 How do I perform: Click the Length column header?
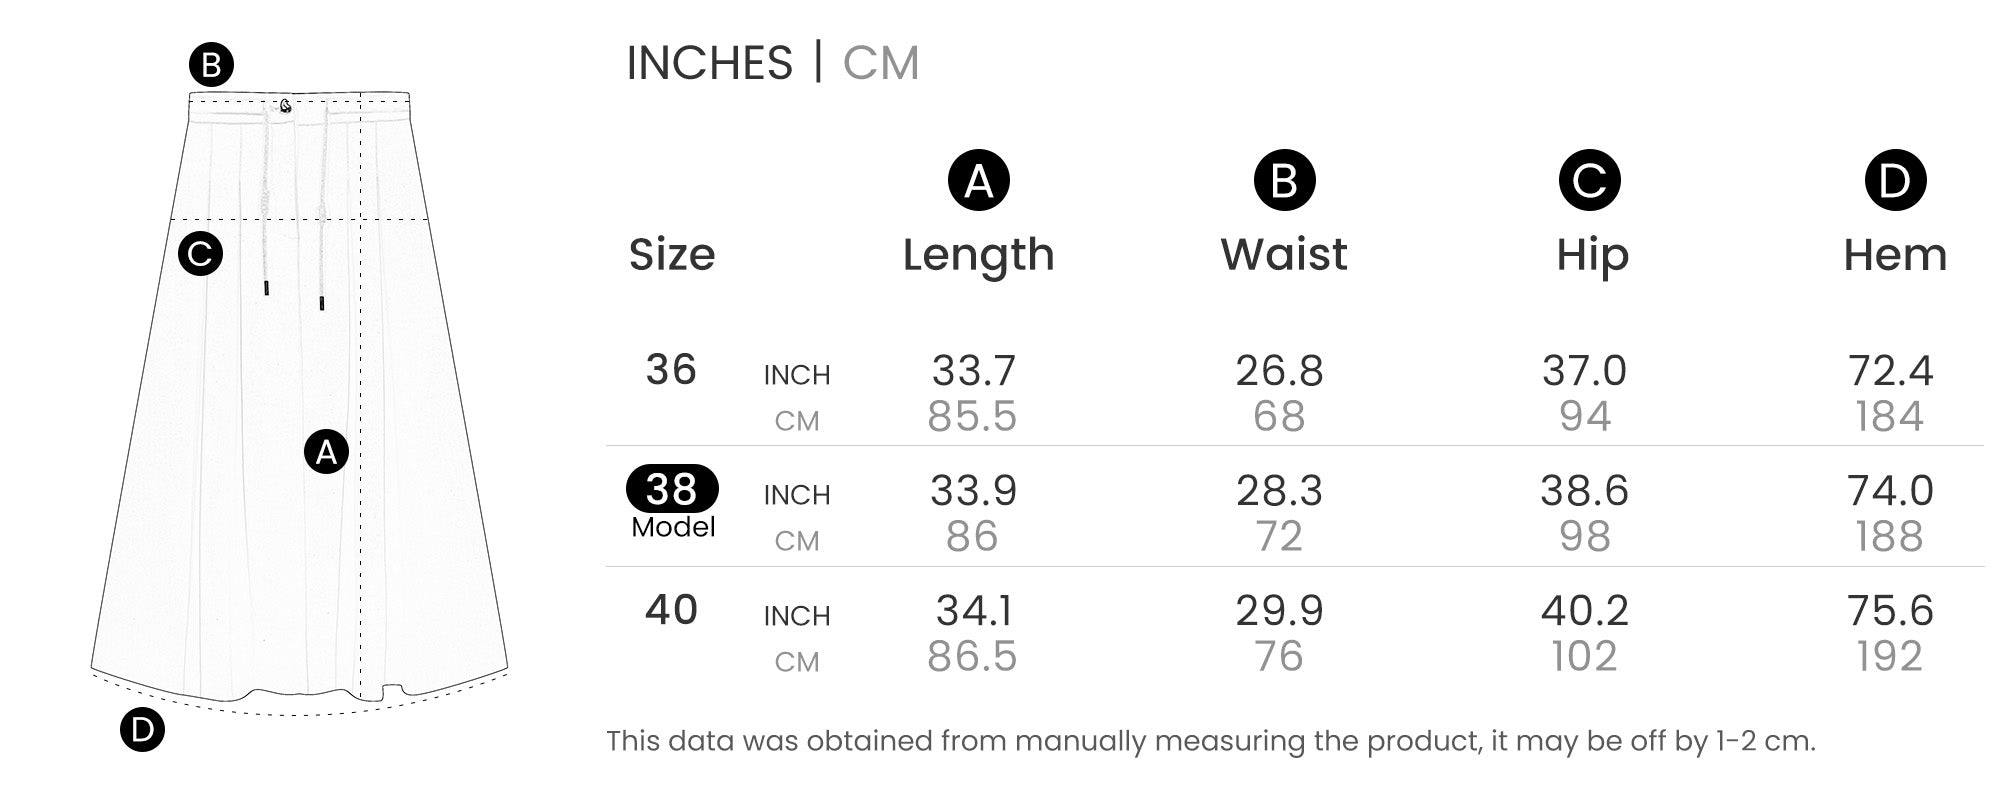[x=978, y=255]
